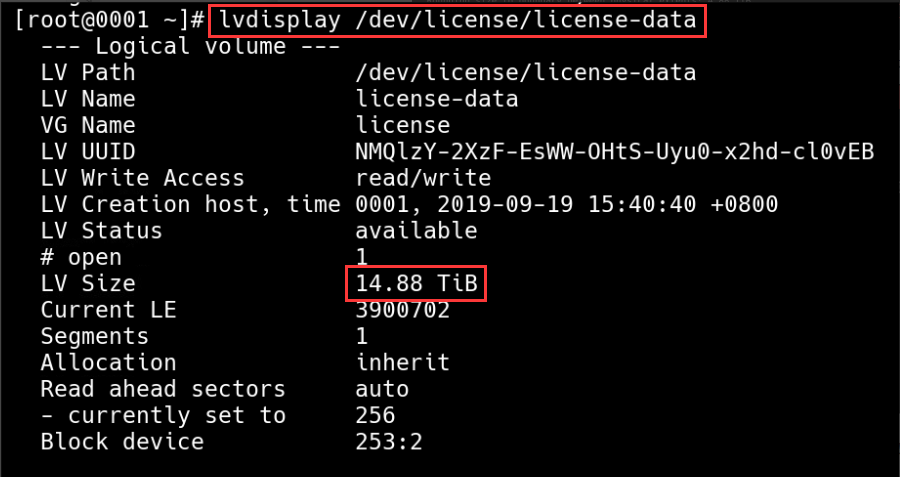Screen dimensions: 900x477
Task: Click the read/write access value
Action: tap(423, 178)
